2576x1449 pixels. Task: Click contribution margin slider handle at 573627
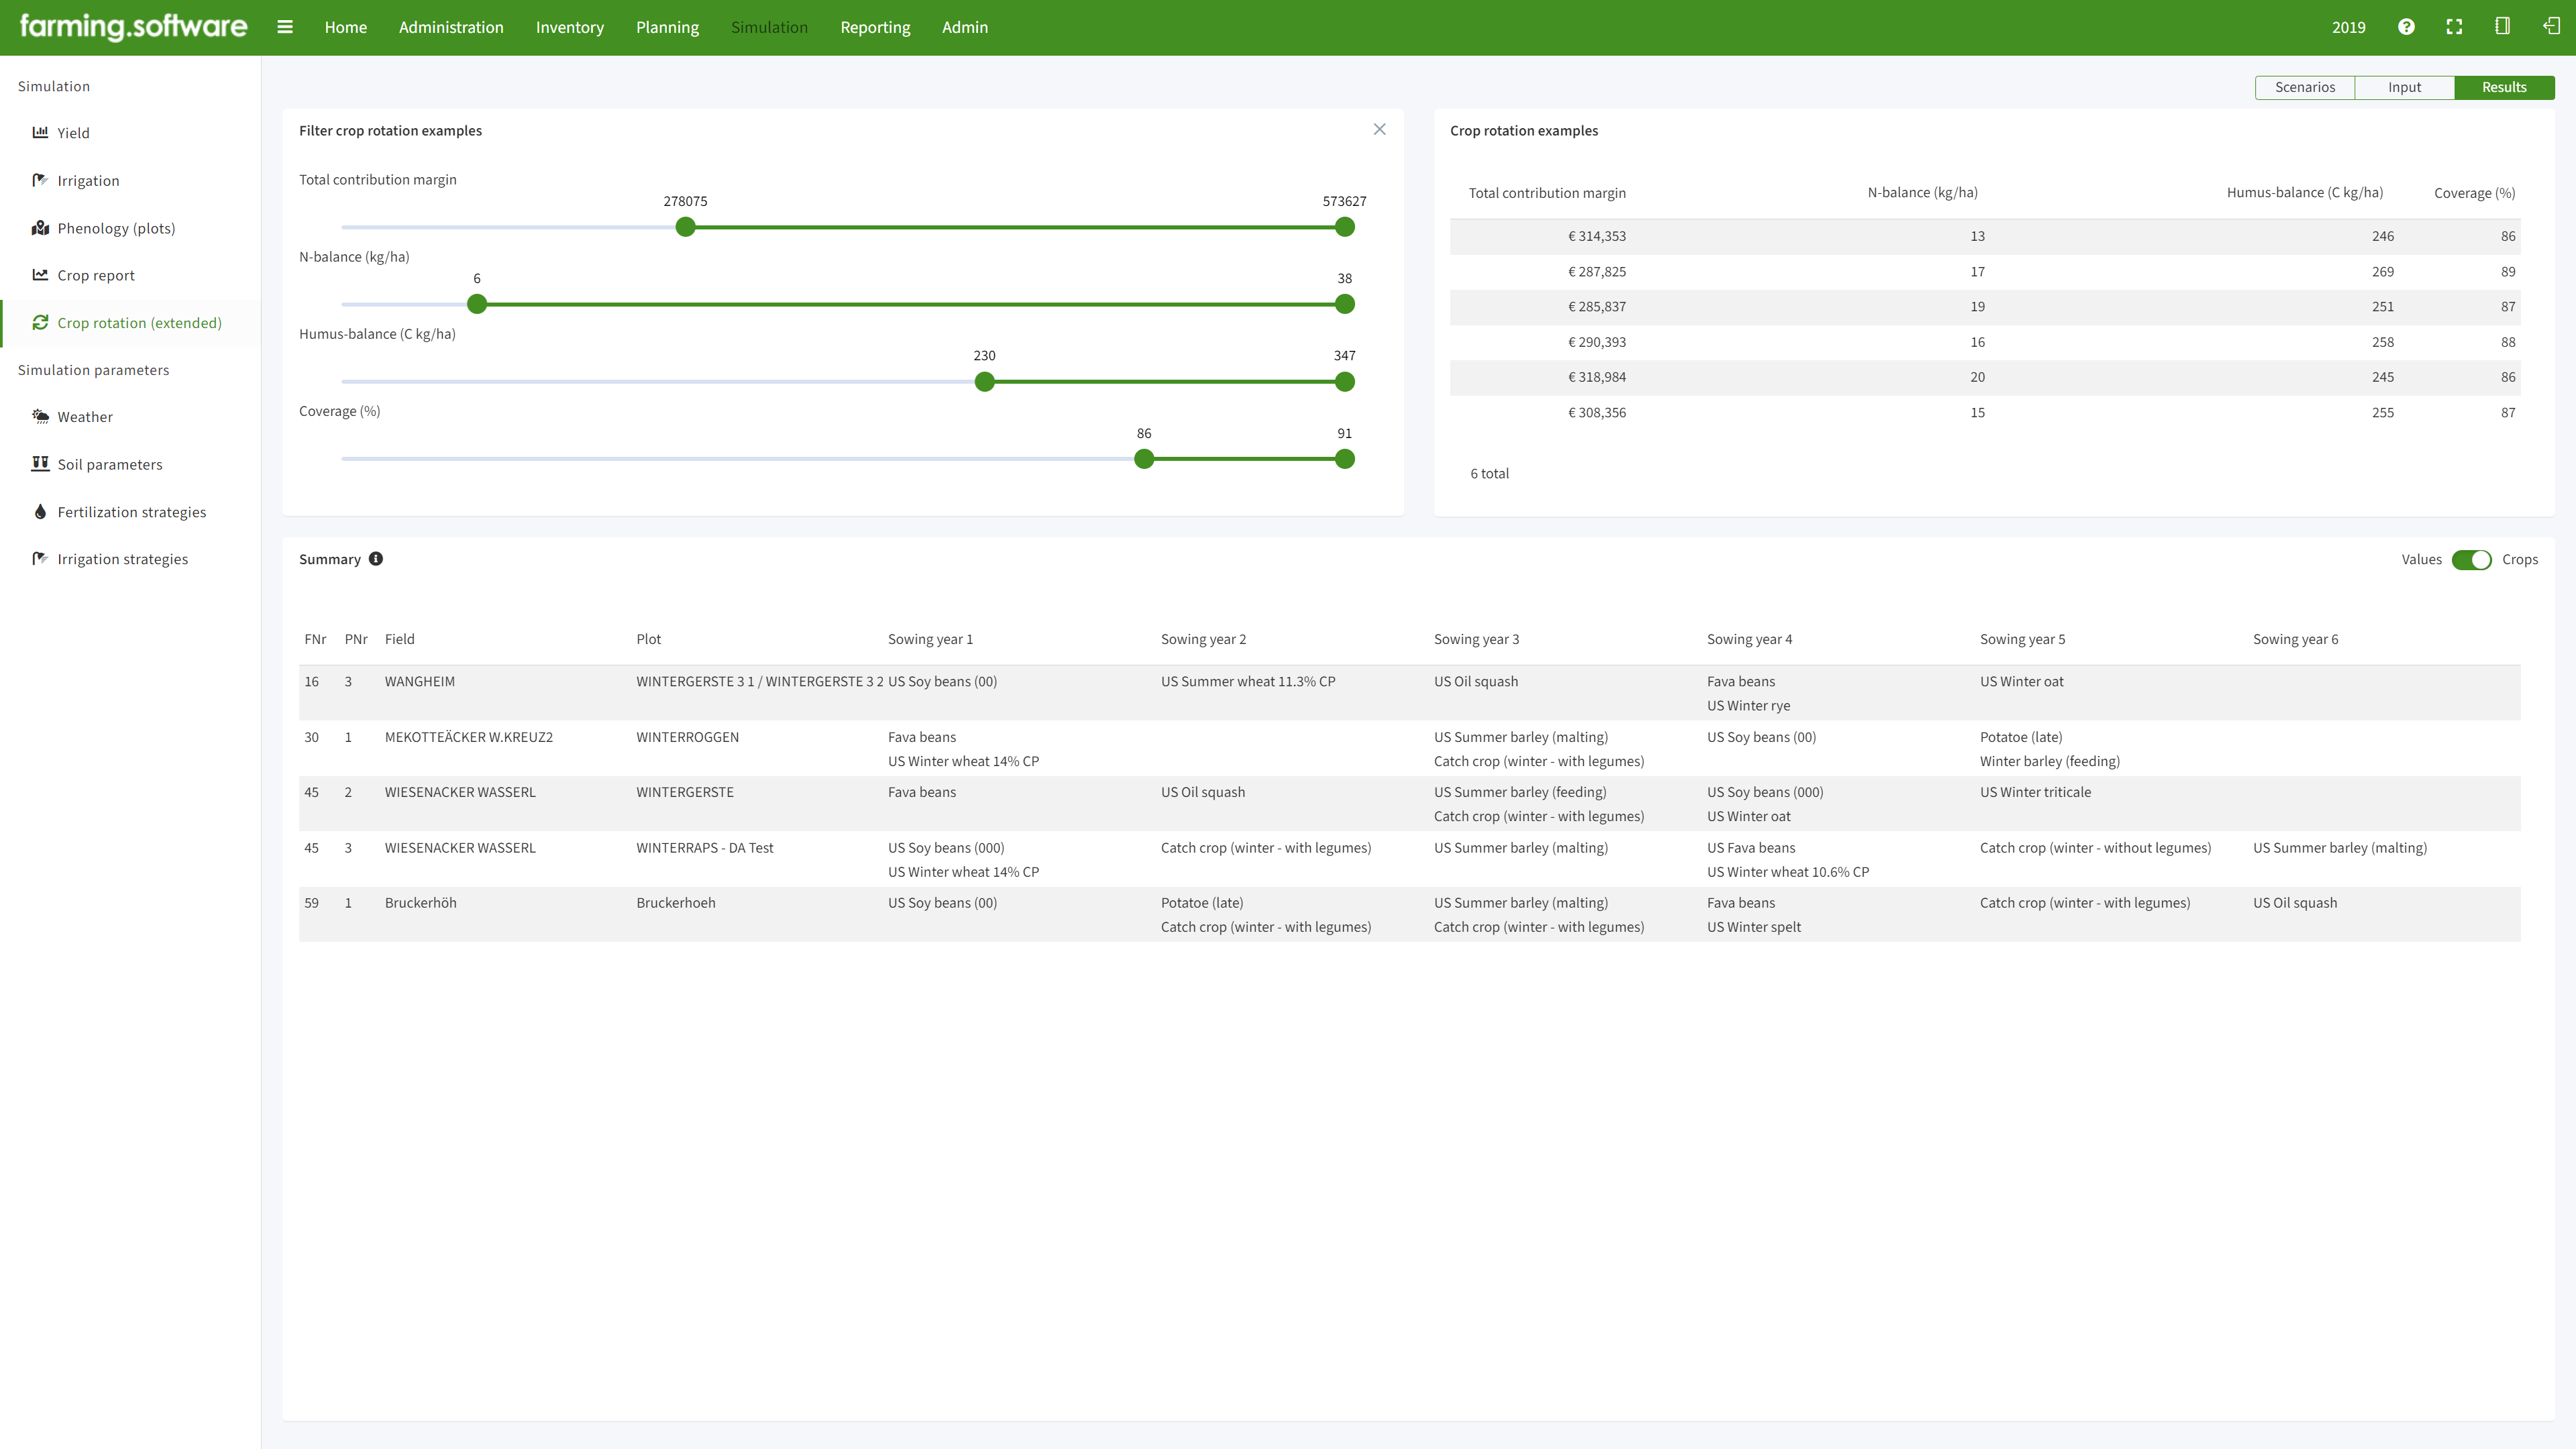pos(1345,227)
